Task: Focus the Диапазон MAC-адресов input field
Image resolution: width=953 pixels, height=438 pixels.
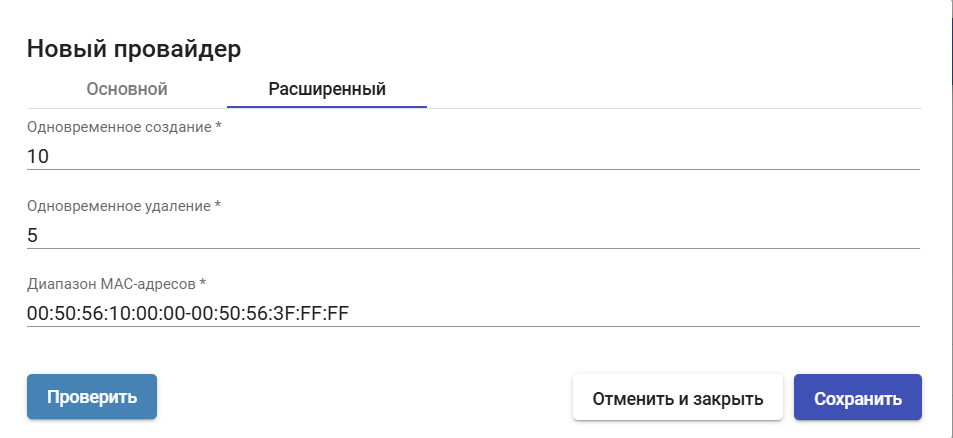Action: (x=472, y=313)
